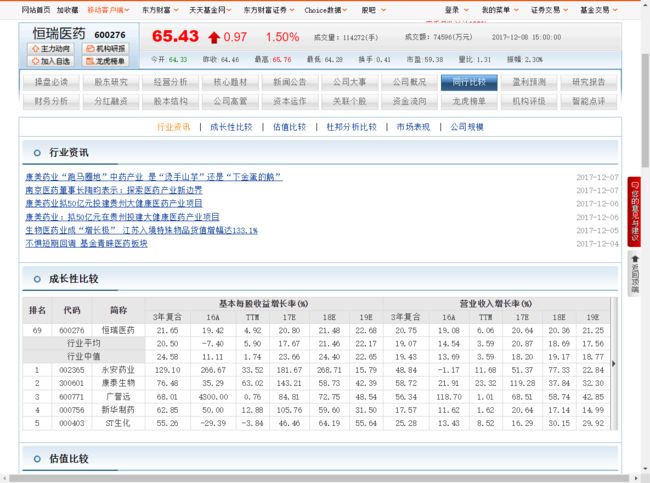The image size is (650, 483).
Task: Click the circle bullet beside 行业资讯 heading
Action: (x=37, y=153)
